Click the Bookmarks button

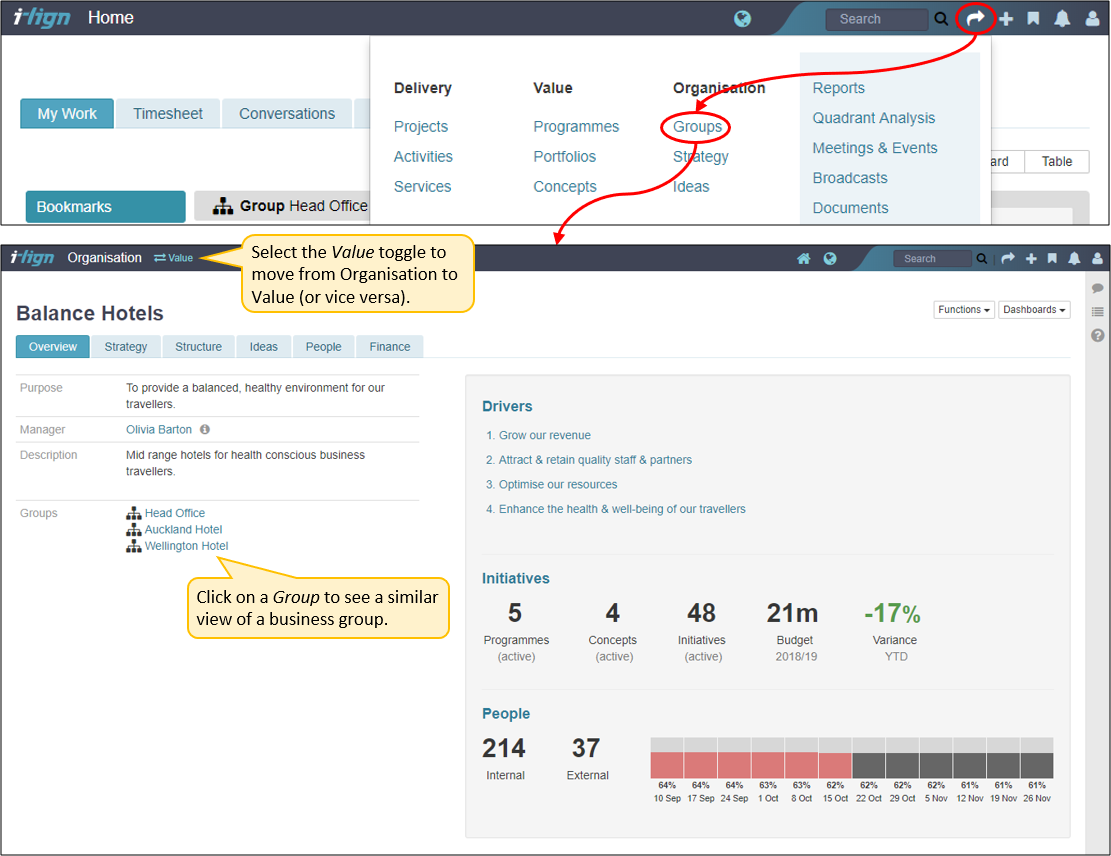(x=106, y=206)
